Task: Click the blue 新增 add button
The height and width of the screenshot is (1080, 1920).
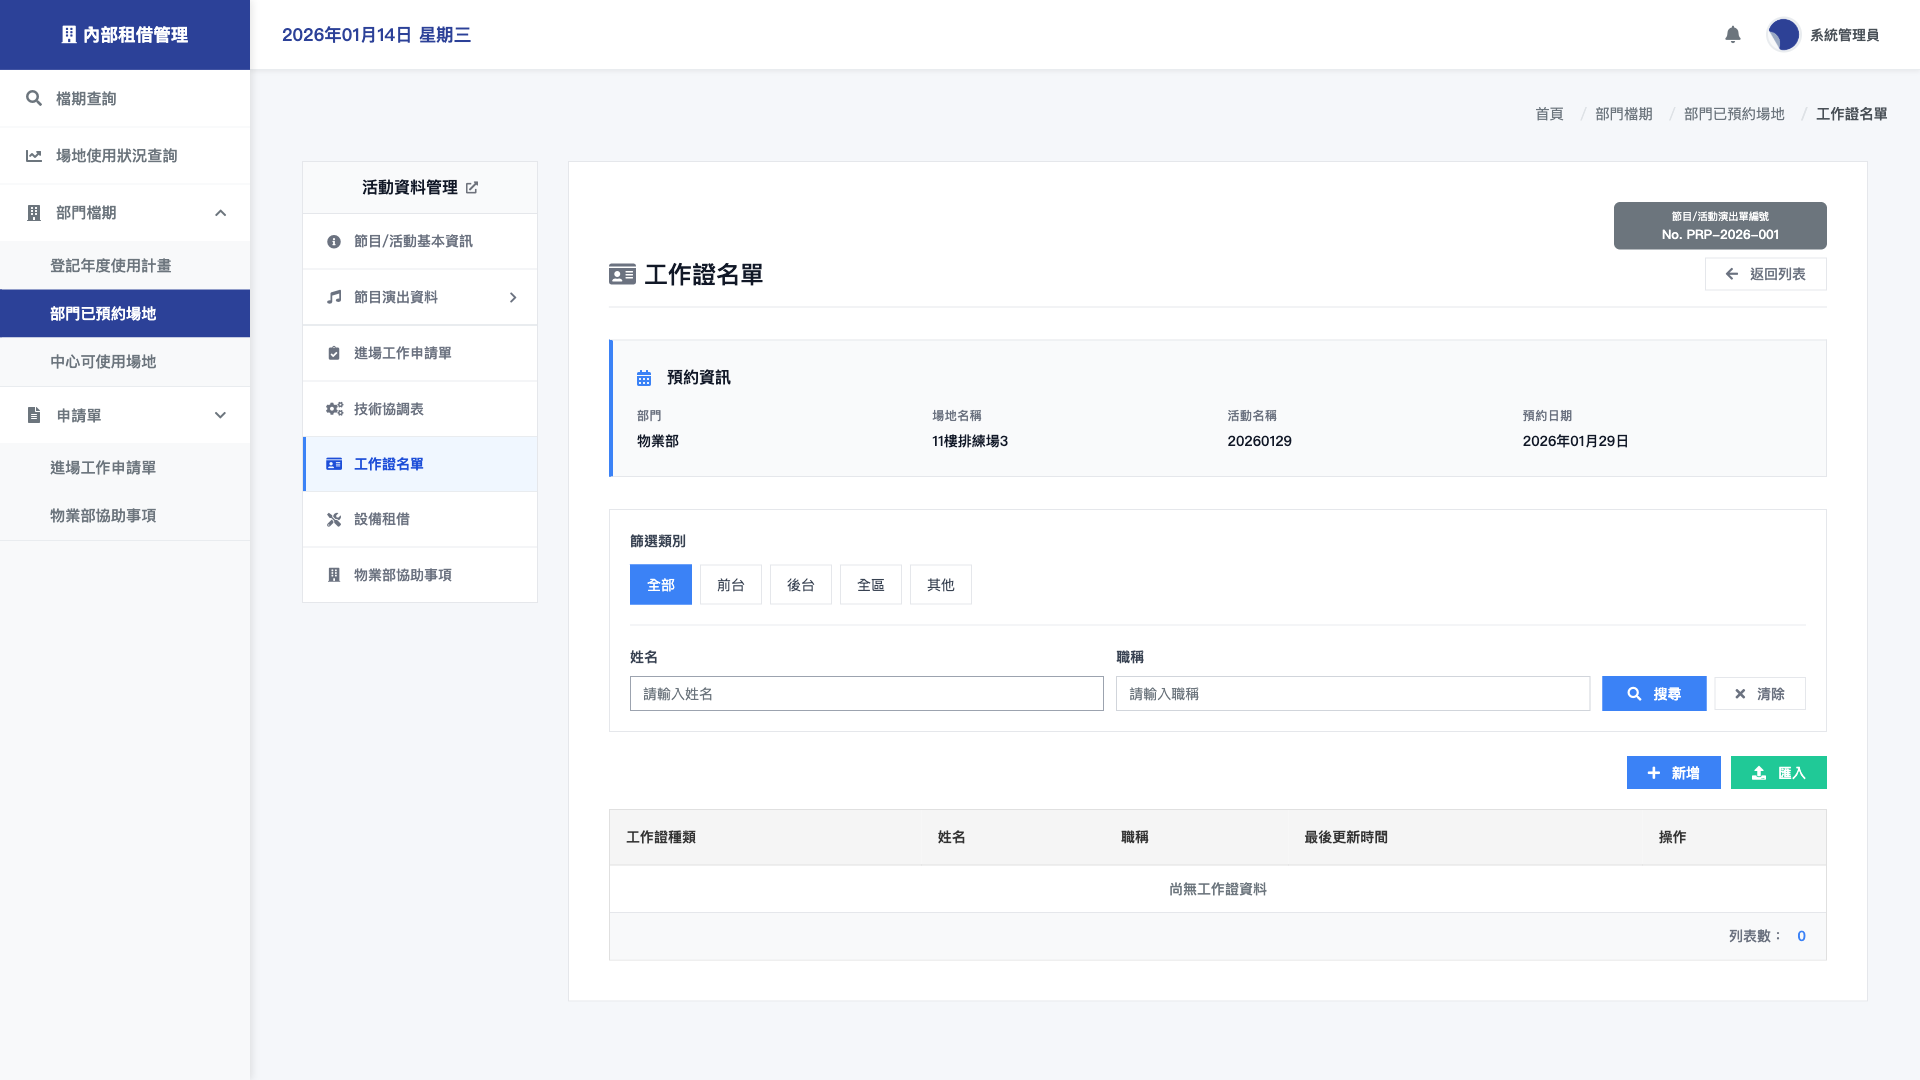Action: tap(1673, 773)
